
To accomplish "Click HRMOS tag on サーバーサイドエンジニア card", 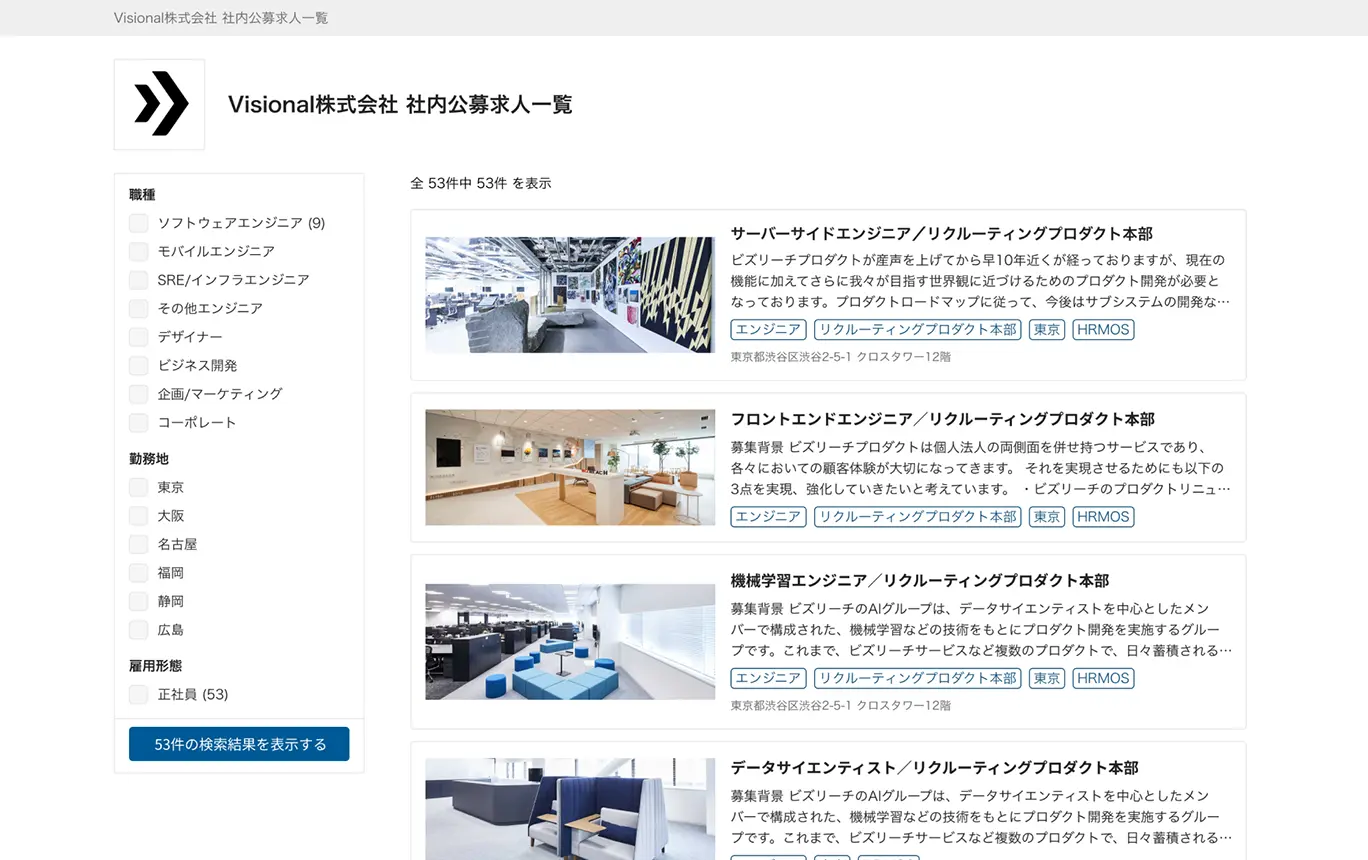I will click(1104, 329).
